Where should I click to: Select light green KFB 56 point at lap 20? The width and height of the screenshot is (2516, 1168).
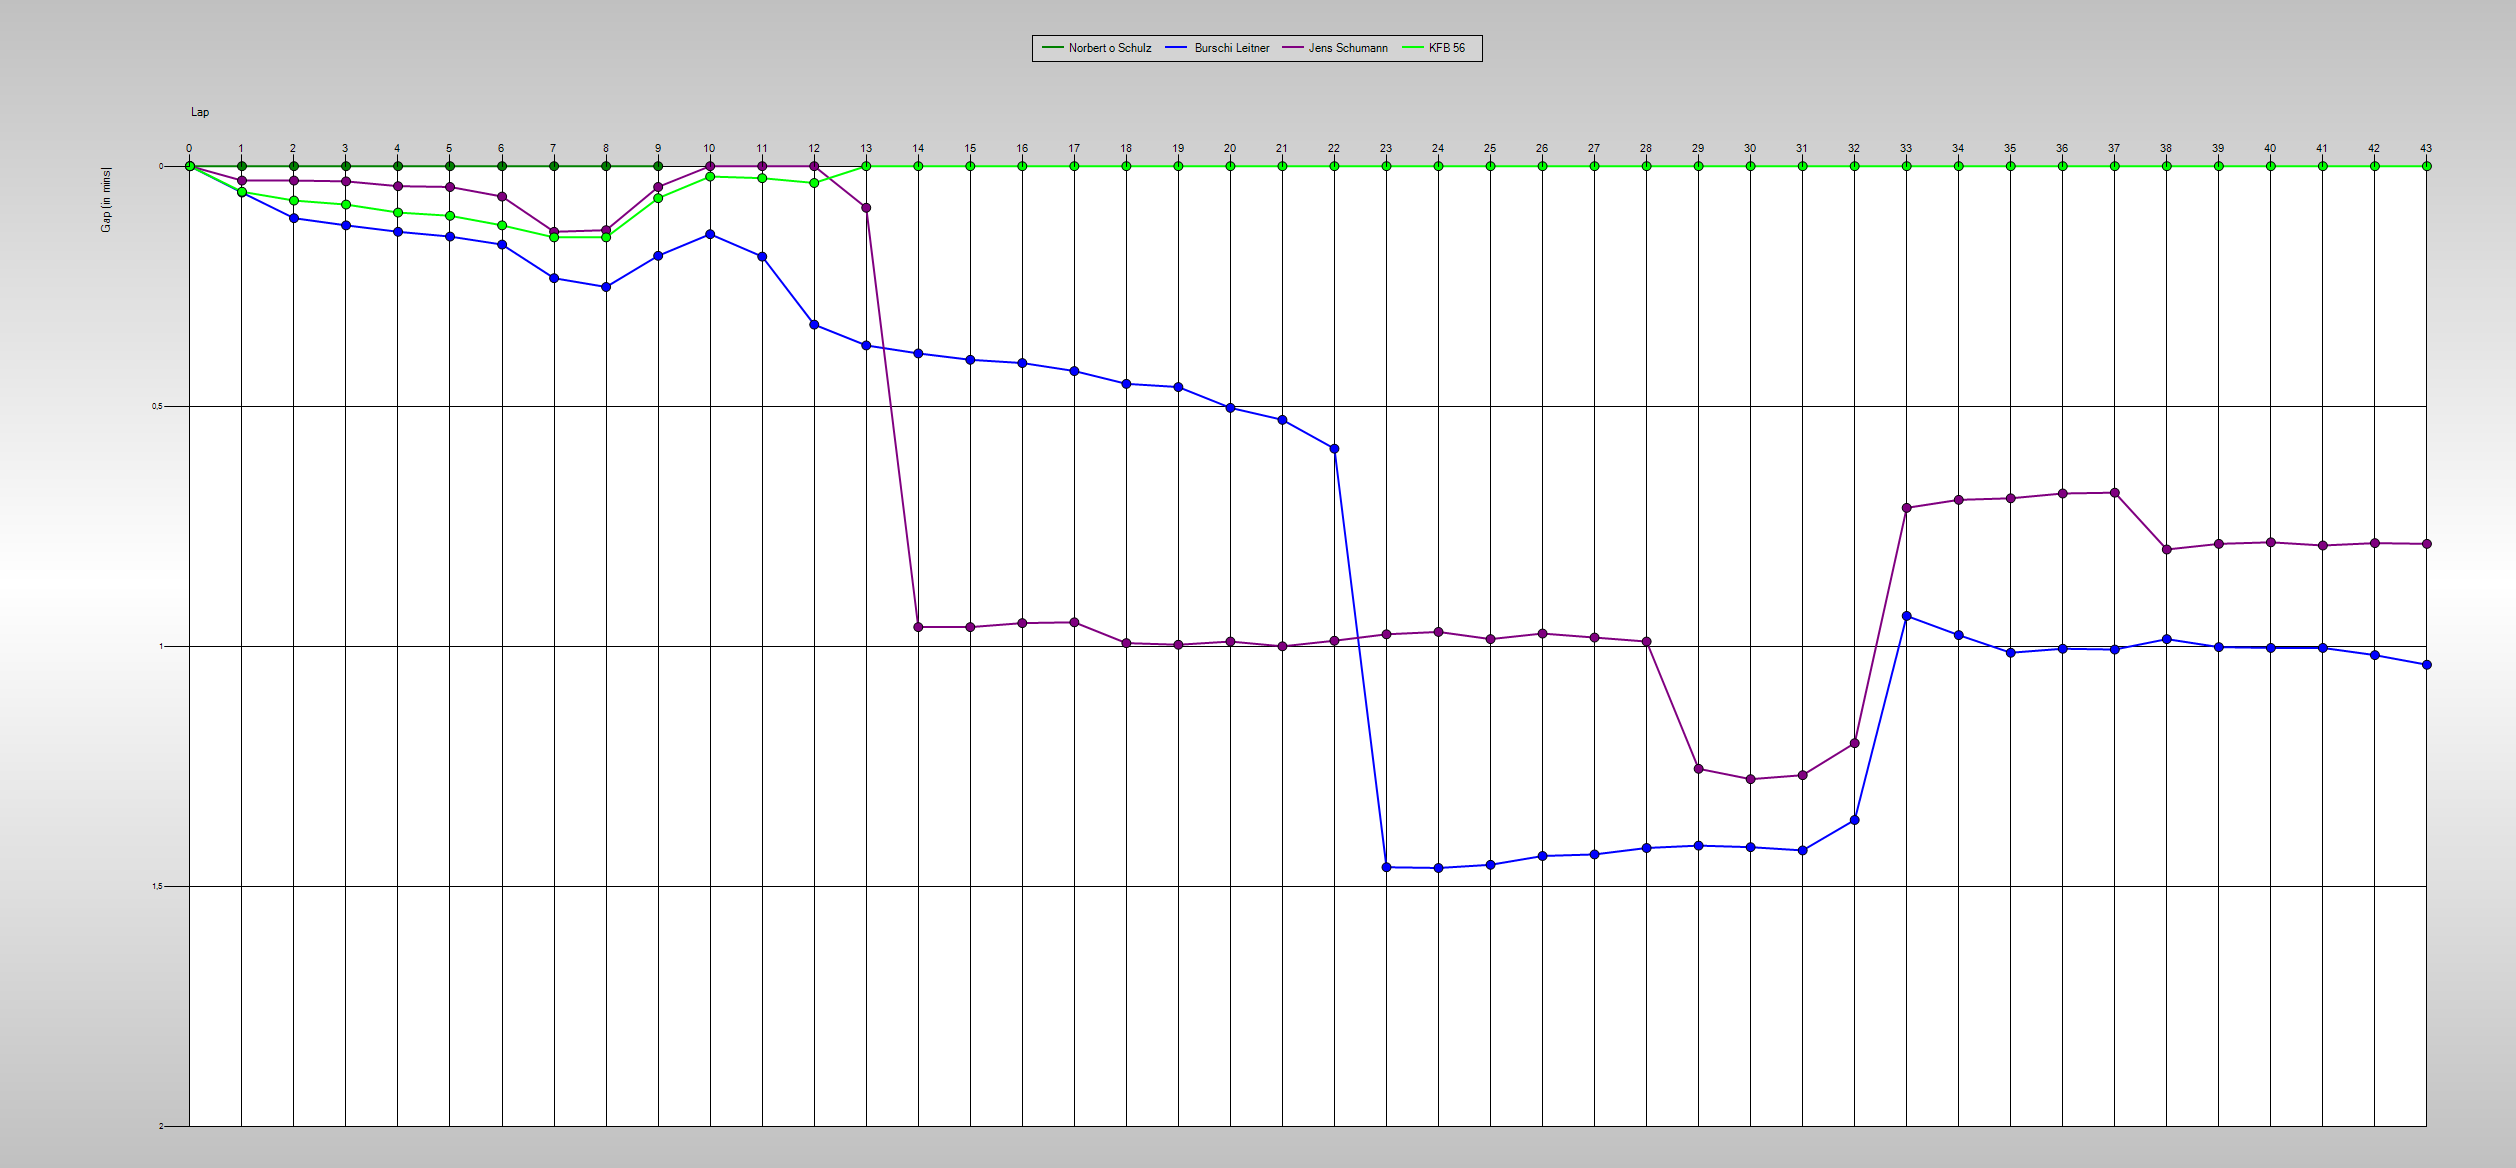point(1230,166)
